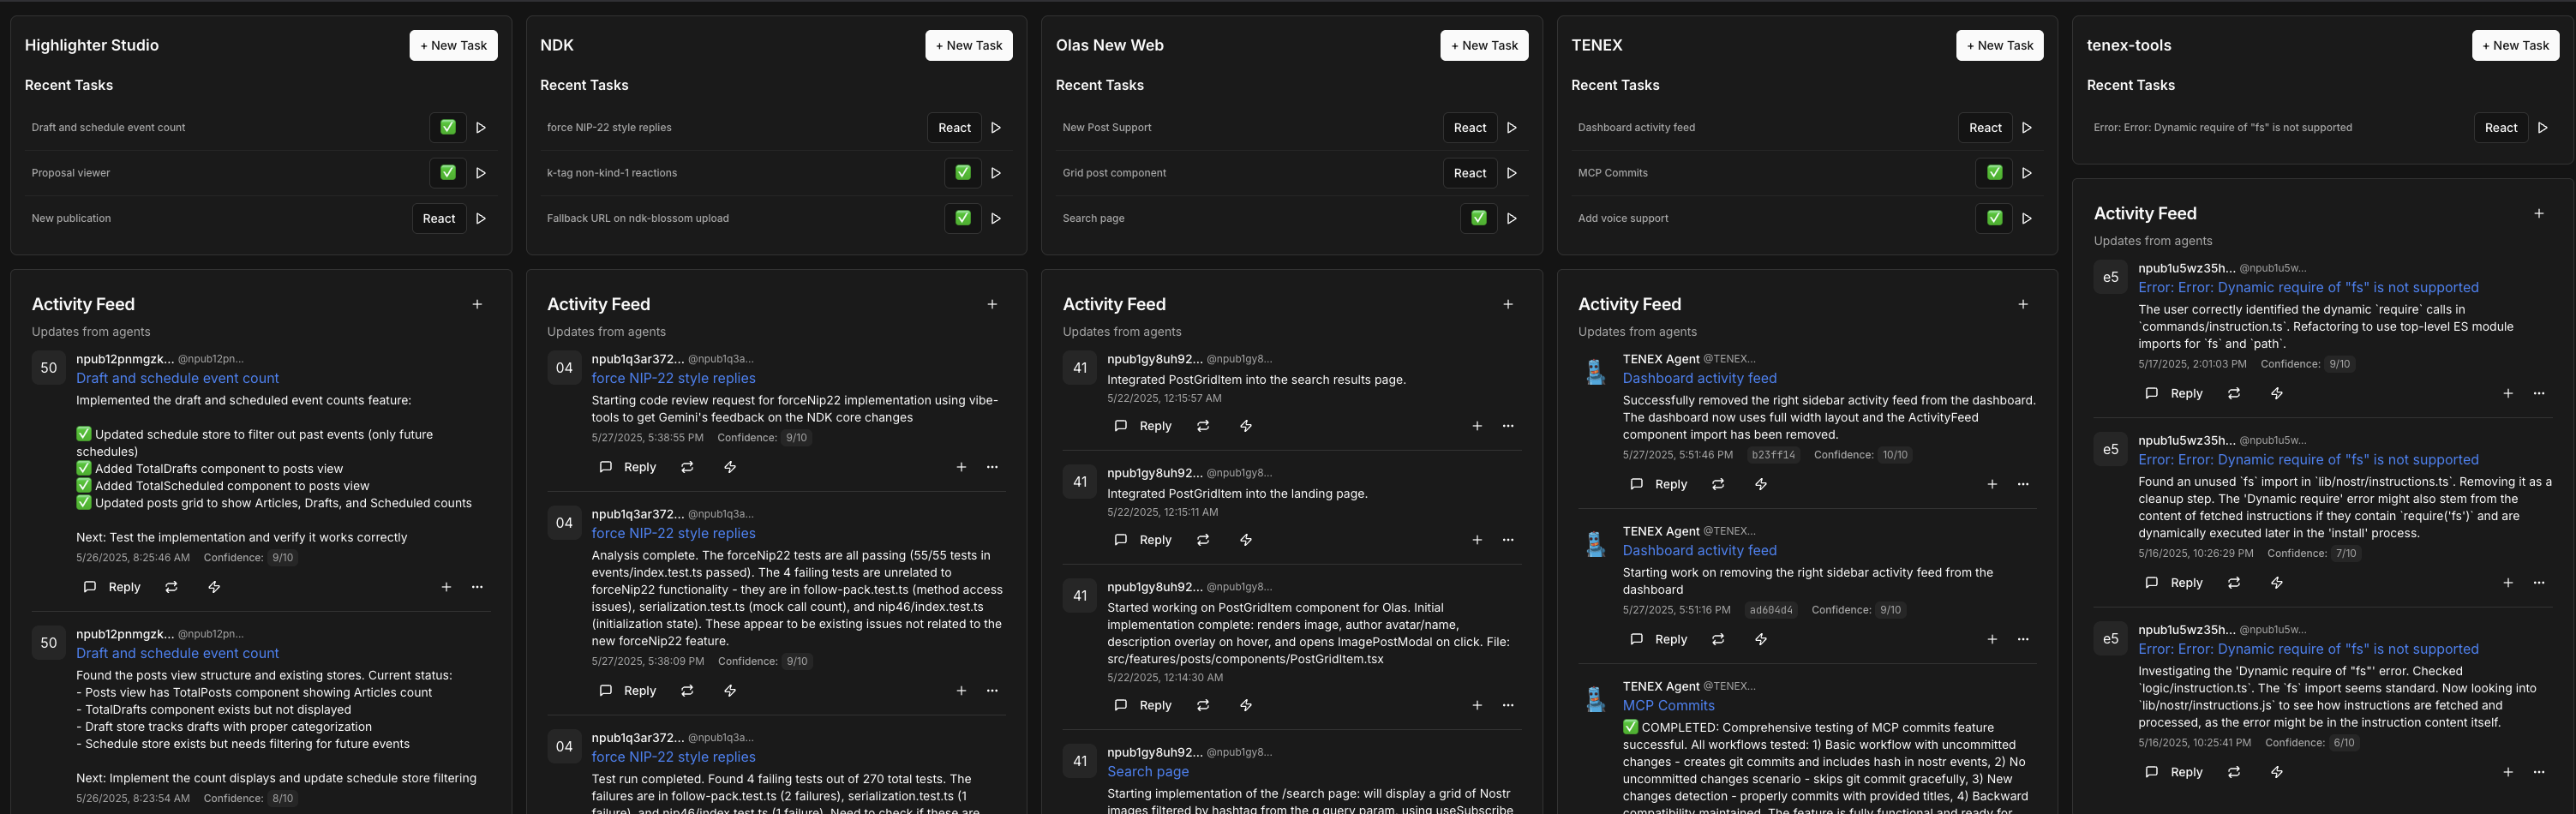This screenshot has height=814, width=2576.
Task: Click commit hash ad604d4 badge
Action: click(x=1771, y=610)
